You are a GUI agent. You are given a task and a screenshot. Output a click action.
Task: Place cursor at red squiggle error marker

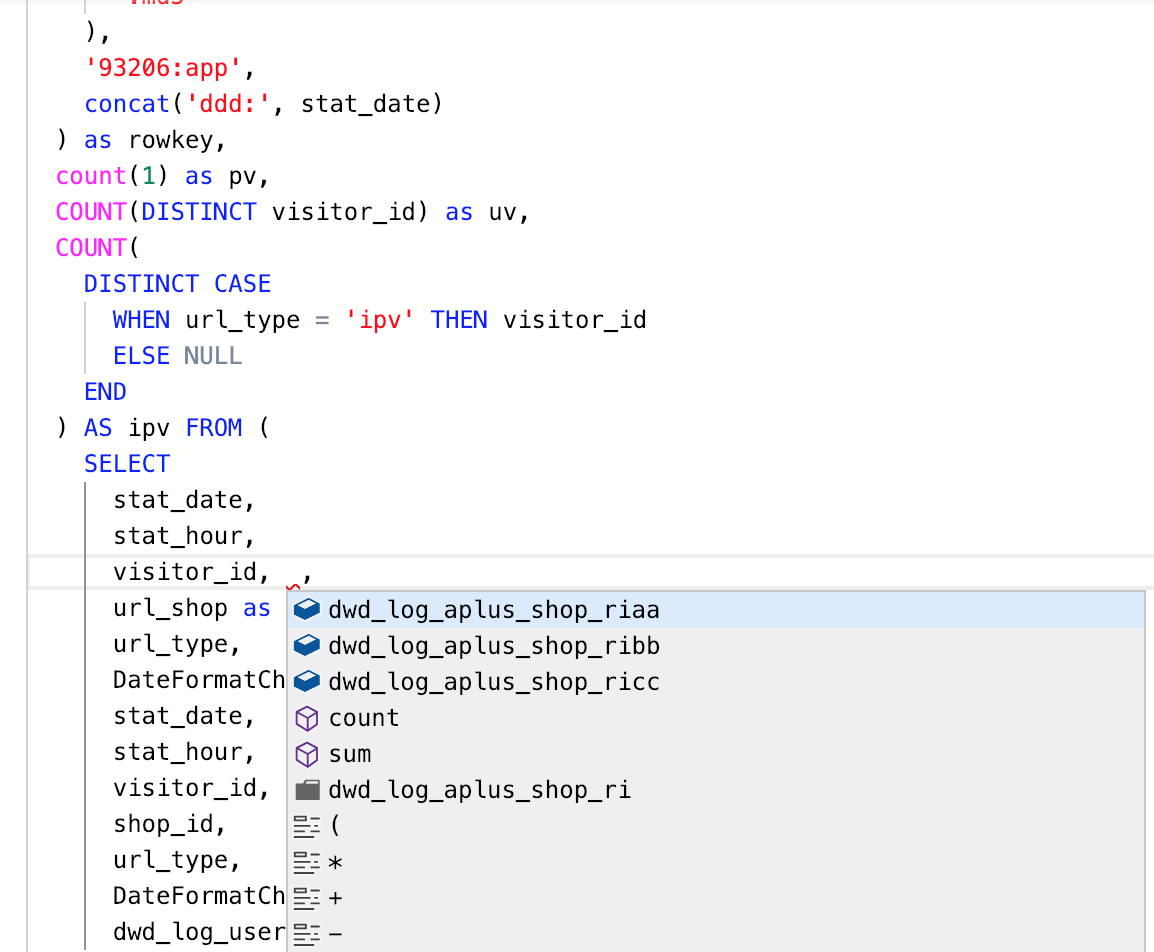pyautogui.click(x=293, y=586)
